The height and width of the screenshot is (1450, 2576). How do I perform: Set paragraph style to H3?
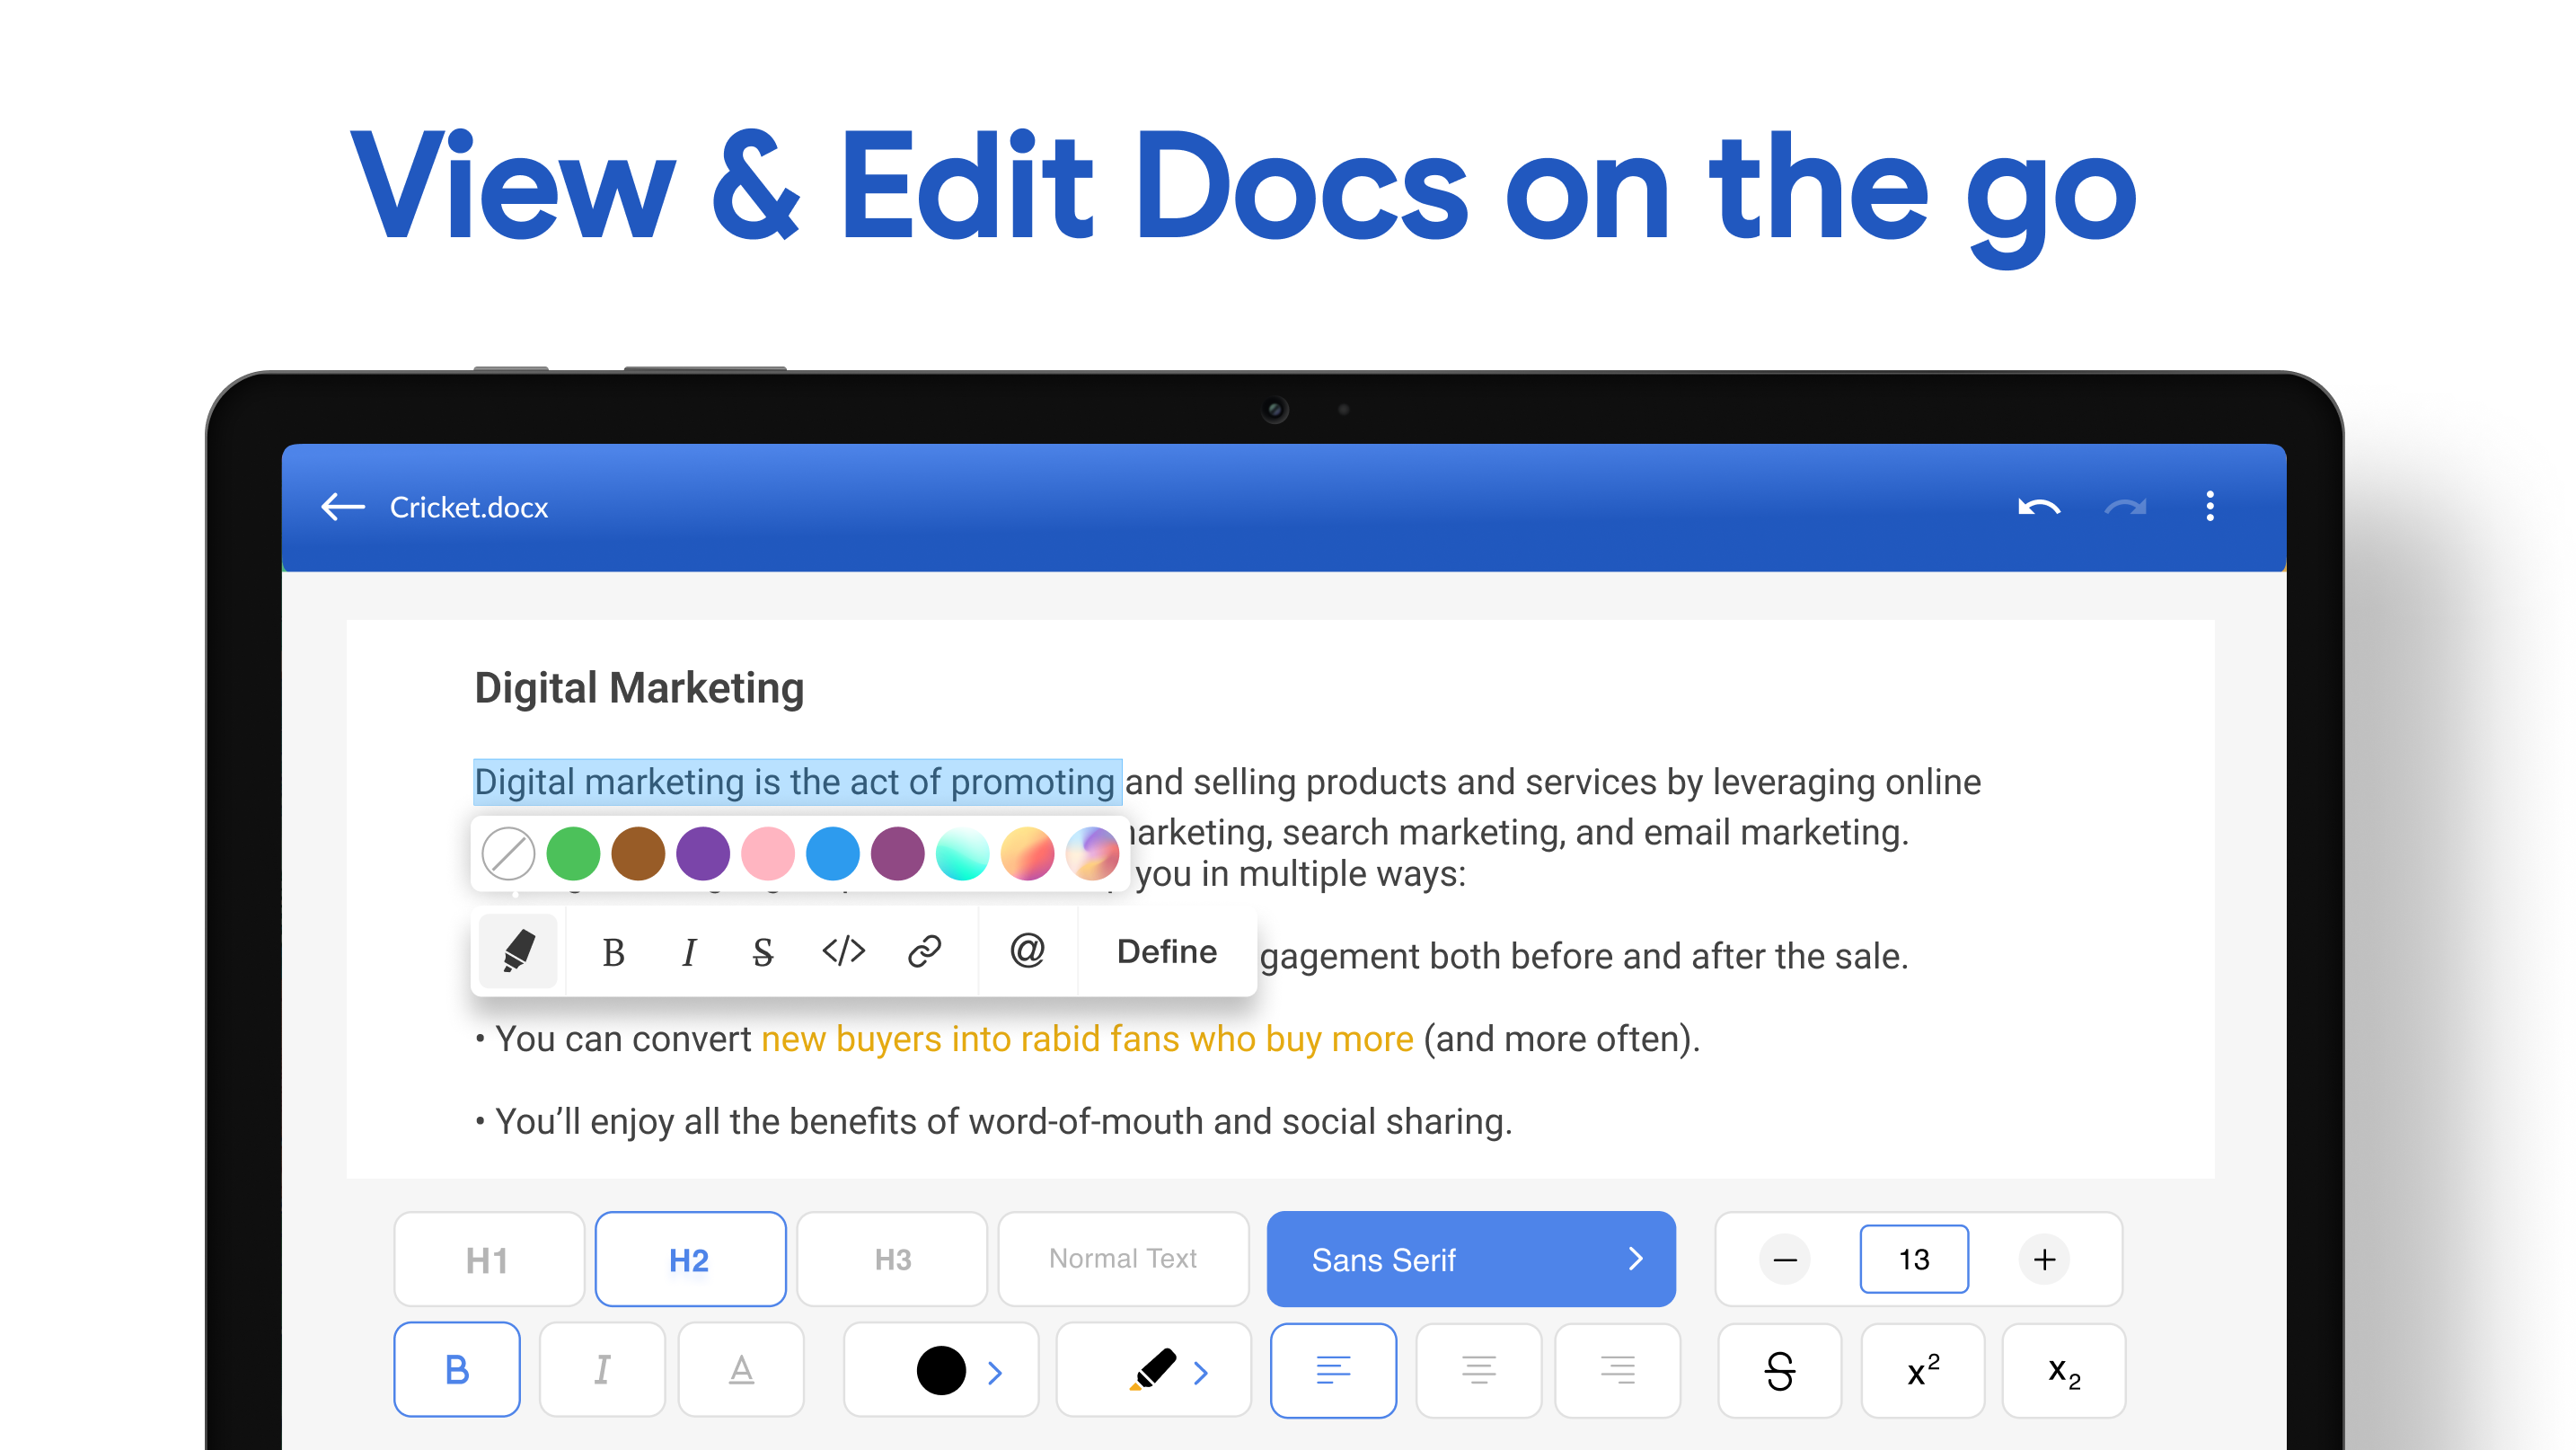[892, 1259]
